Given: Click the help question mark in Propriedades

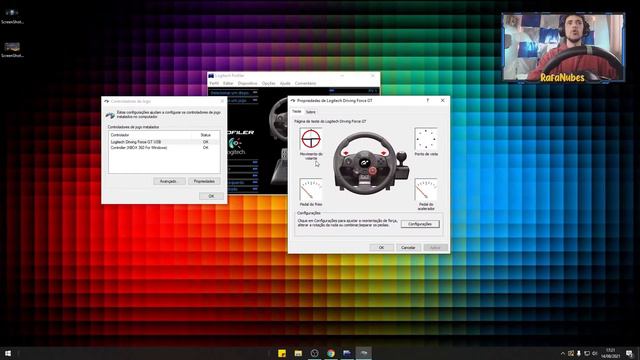Looking at the screenshot, I should [x=428, y=100].
